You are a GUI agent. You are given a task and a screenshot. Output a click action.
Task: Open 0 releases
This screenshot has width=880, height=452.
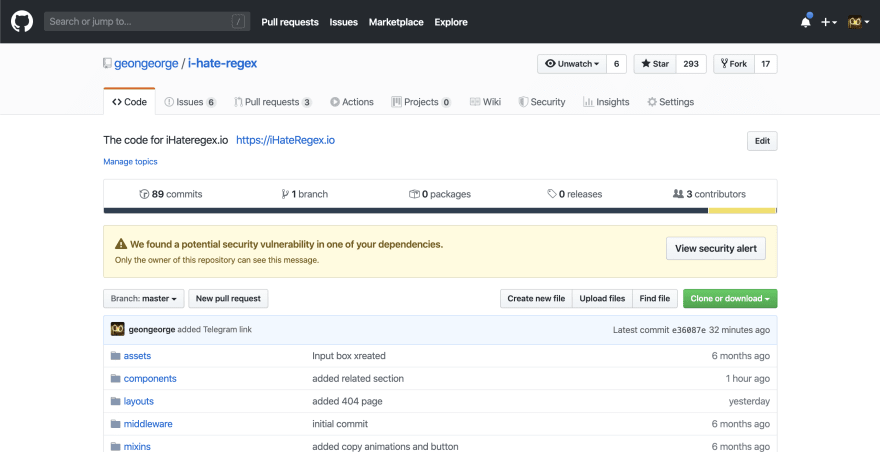click(575, 194)
